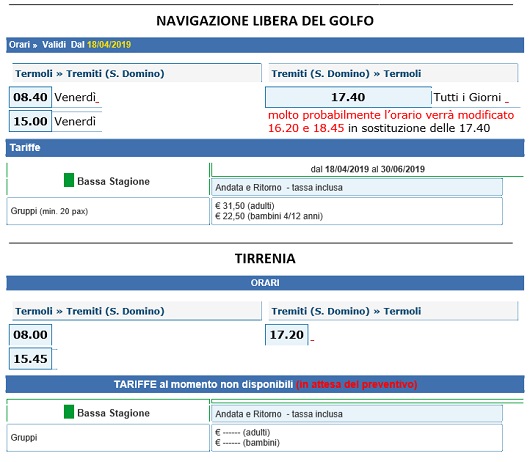Click the 15.00 Venerdì departure time
This screenshot has height=462, width=530.
[x=30, y=121]
